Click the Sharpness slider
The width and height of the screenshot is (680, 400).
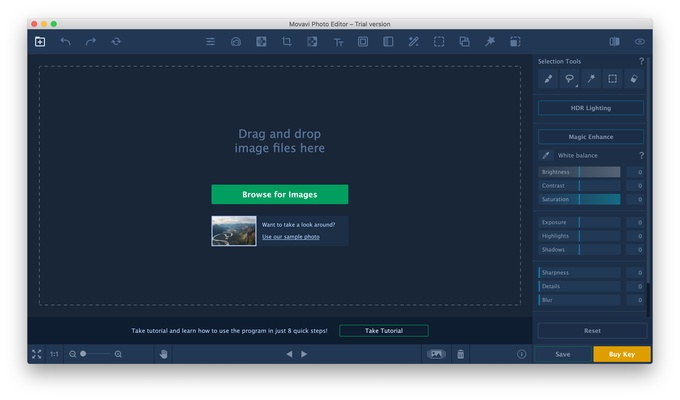coord(579,273)
